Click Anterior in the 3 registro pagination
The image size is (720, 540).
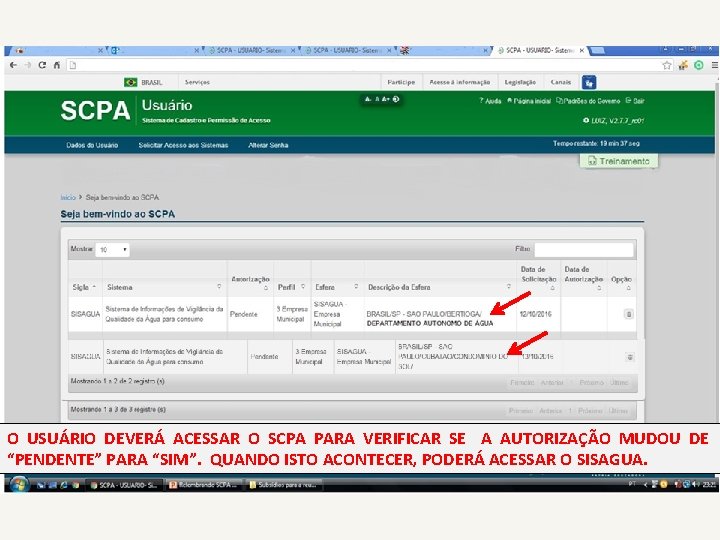[551, 411]
